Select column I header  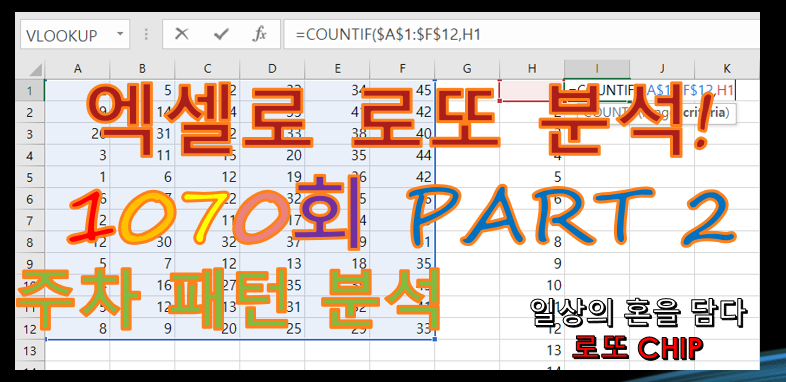(597, 69)
